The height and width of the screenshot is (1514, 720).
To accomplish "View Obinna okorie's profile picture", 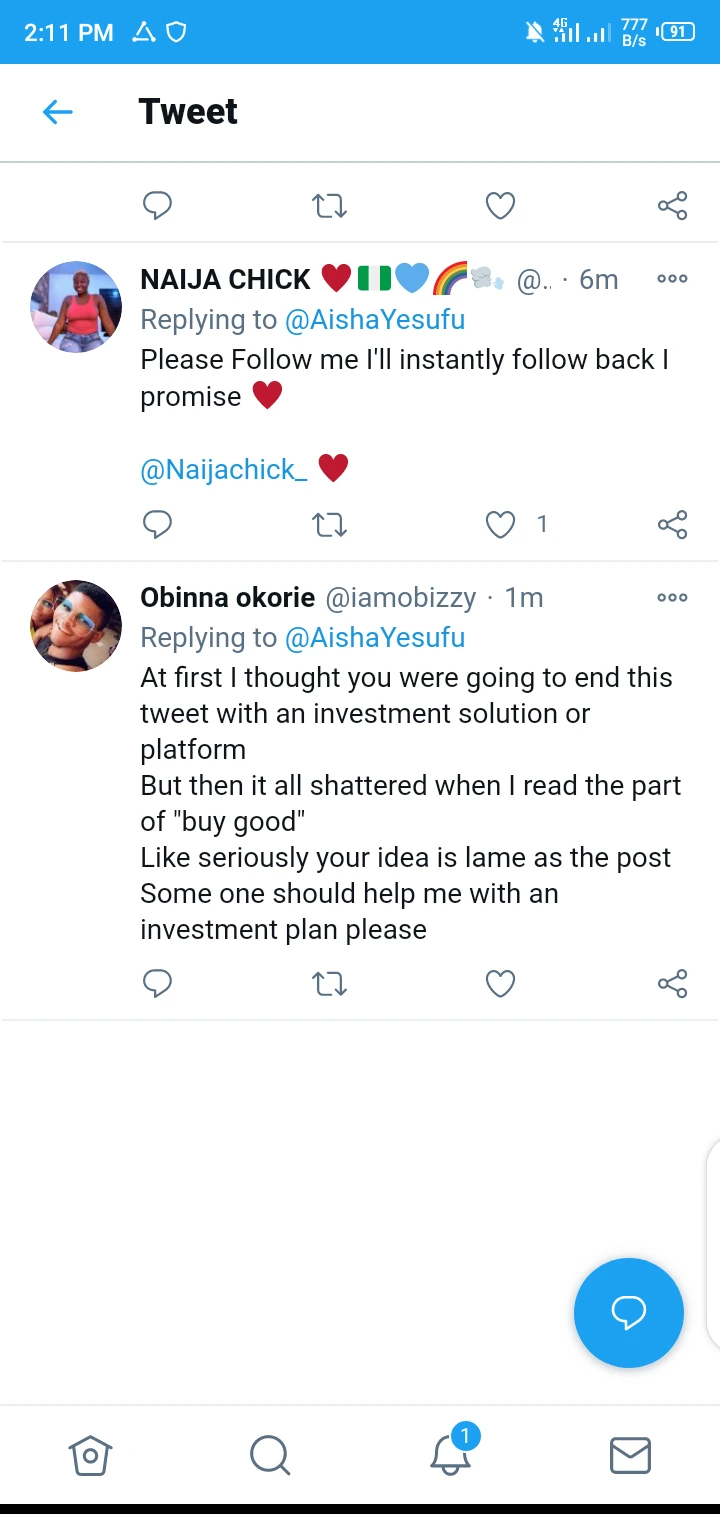I will pos(76,626).
